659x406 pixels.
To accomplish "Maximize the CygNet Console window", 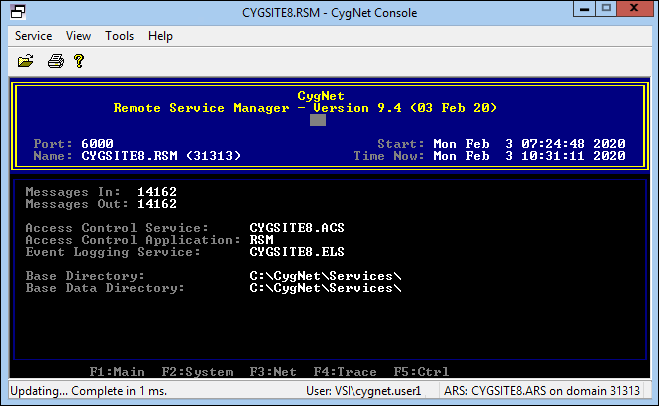I will tap(606, 9).
